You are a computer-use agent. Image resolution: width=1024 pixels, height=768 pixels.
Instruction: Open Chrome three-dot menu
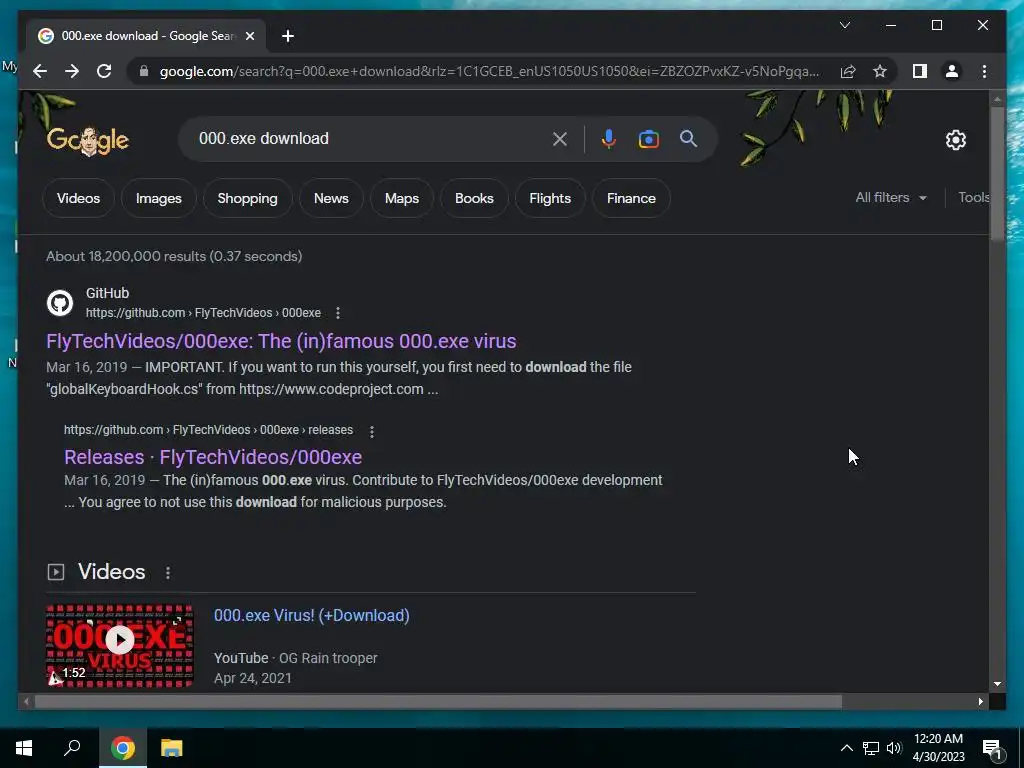click(x=984, y=71)
